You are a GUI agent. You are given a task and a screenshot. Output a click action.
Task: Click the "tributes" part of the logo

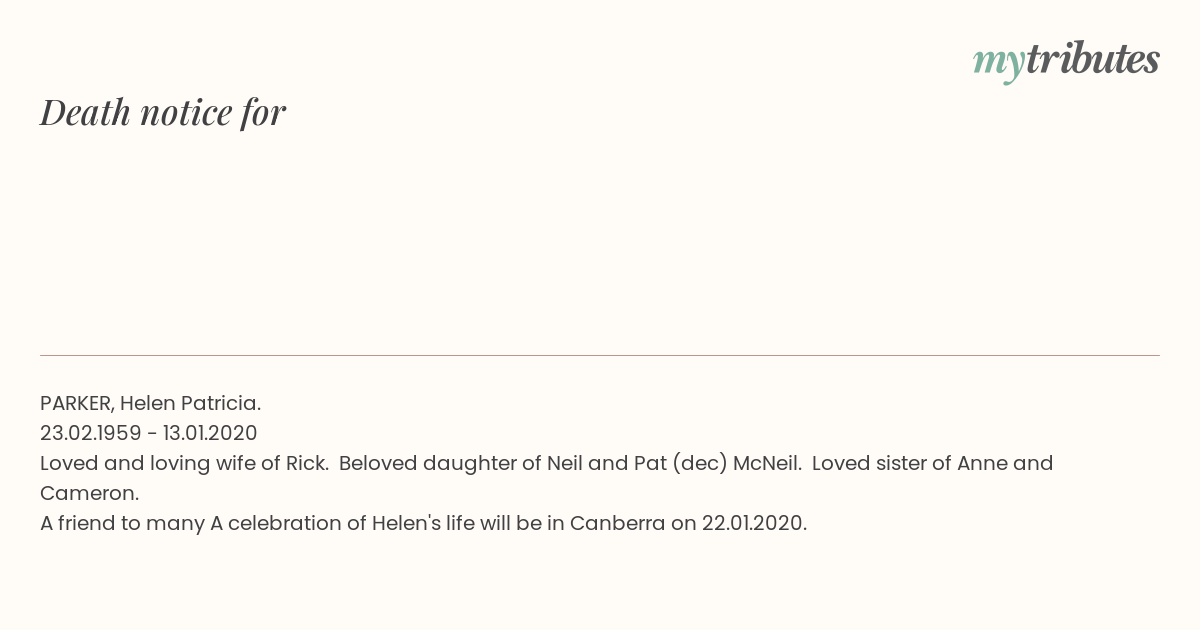tap(1093, 59)
